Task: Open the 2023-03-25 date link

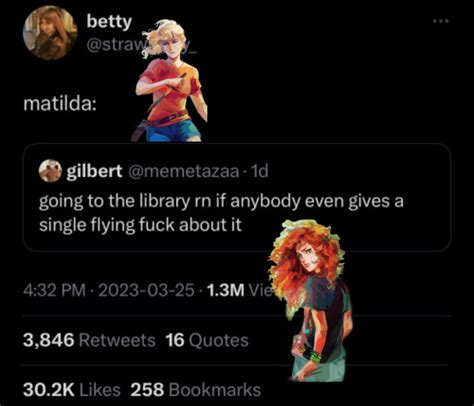Action: coord(146,290)
